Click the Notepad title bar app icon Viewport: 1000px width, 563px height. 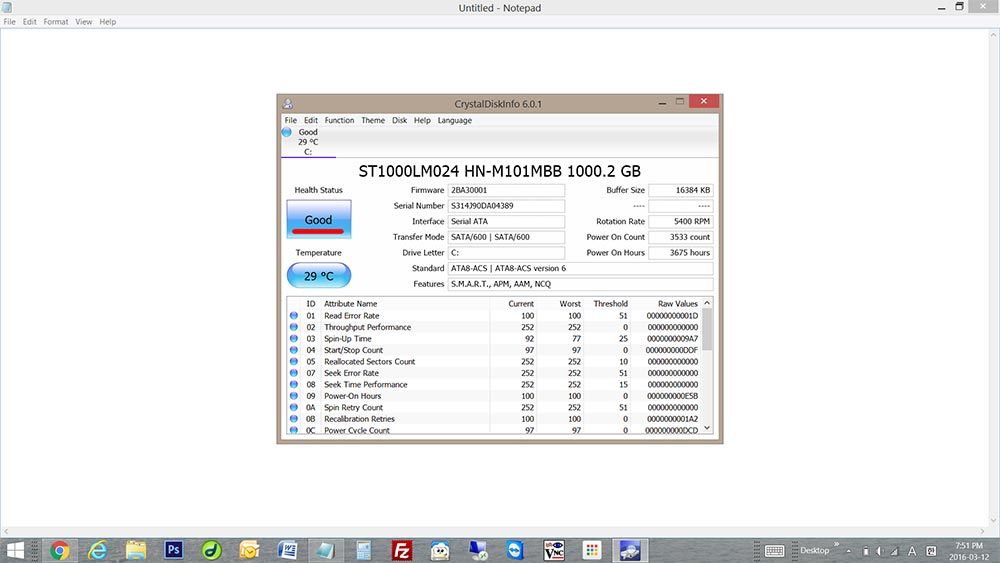point(7,8)
